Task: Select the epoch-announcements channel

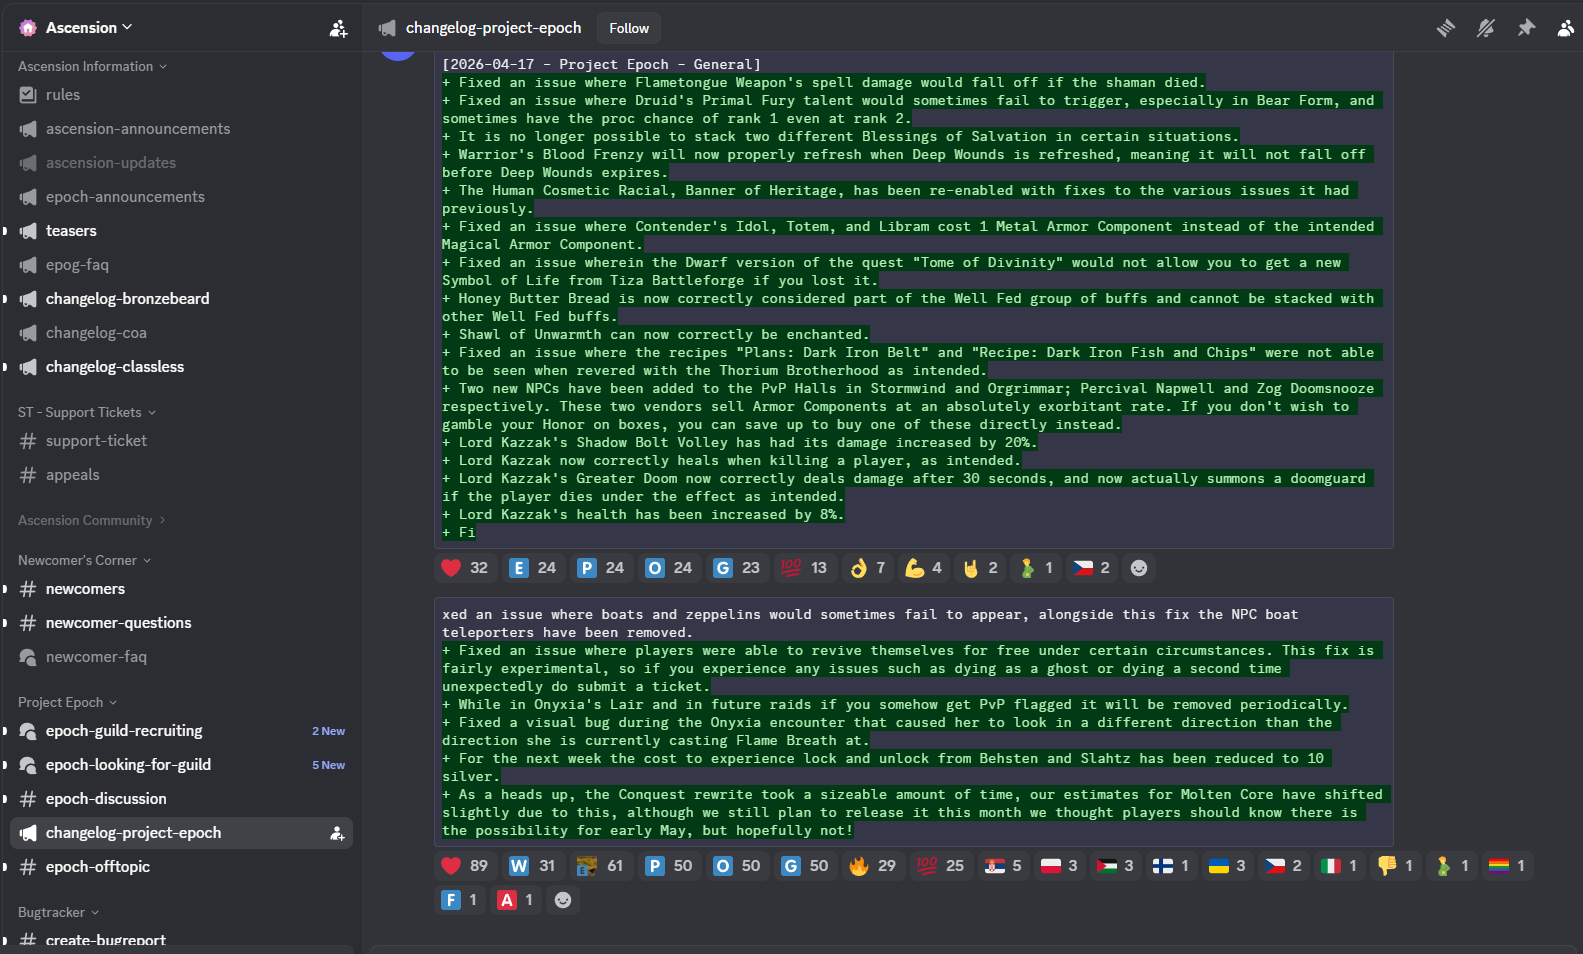Action: pos(181,197)
